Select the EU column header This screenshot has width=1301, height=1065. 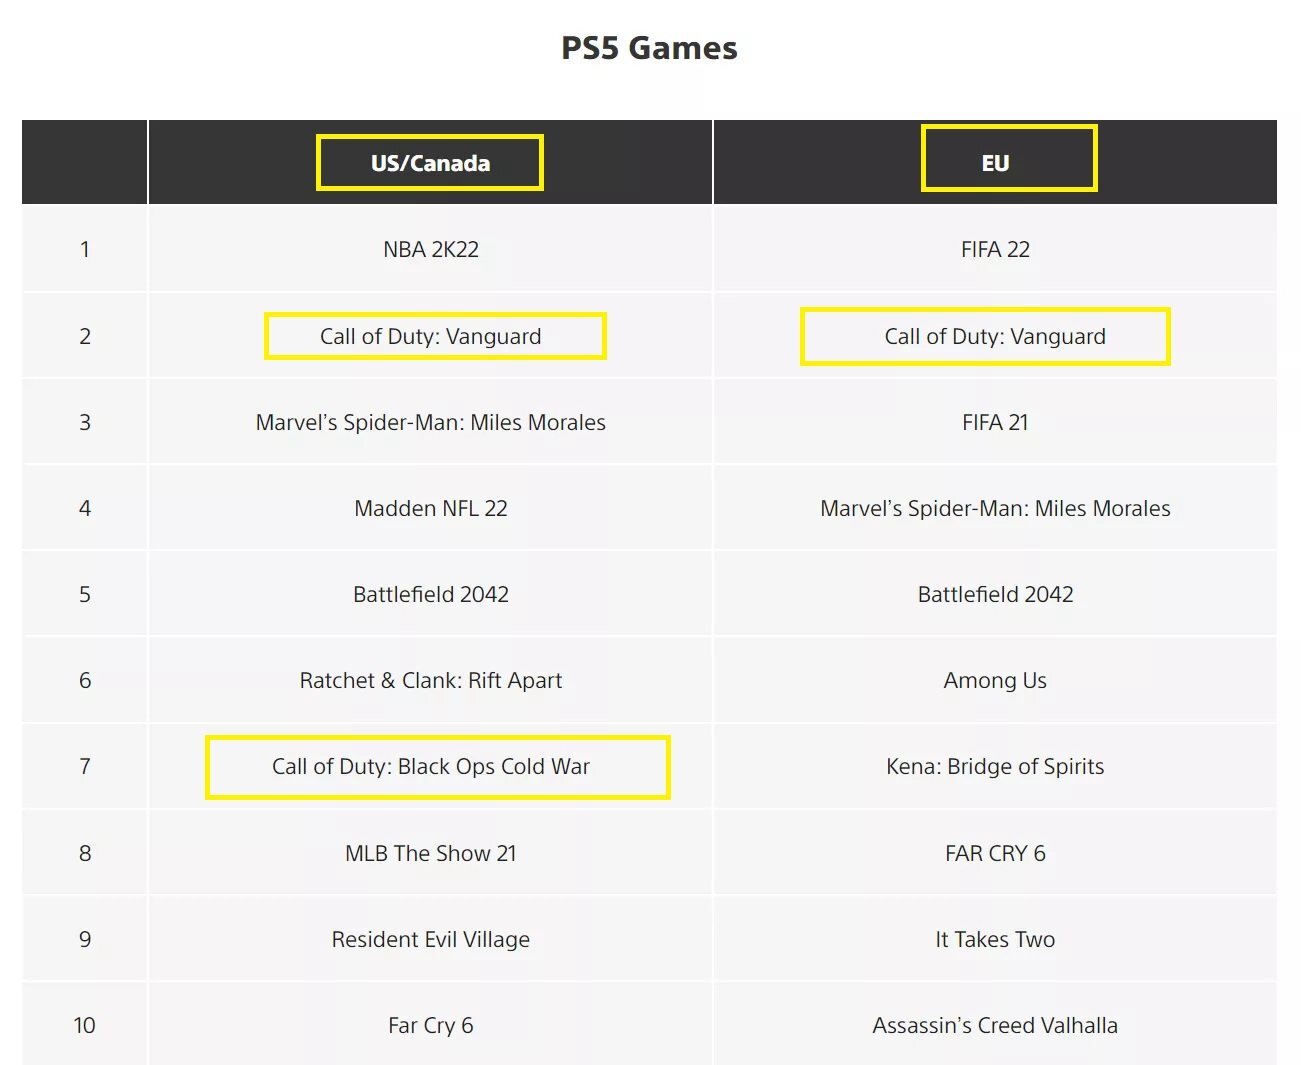[995, 163]
